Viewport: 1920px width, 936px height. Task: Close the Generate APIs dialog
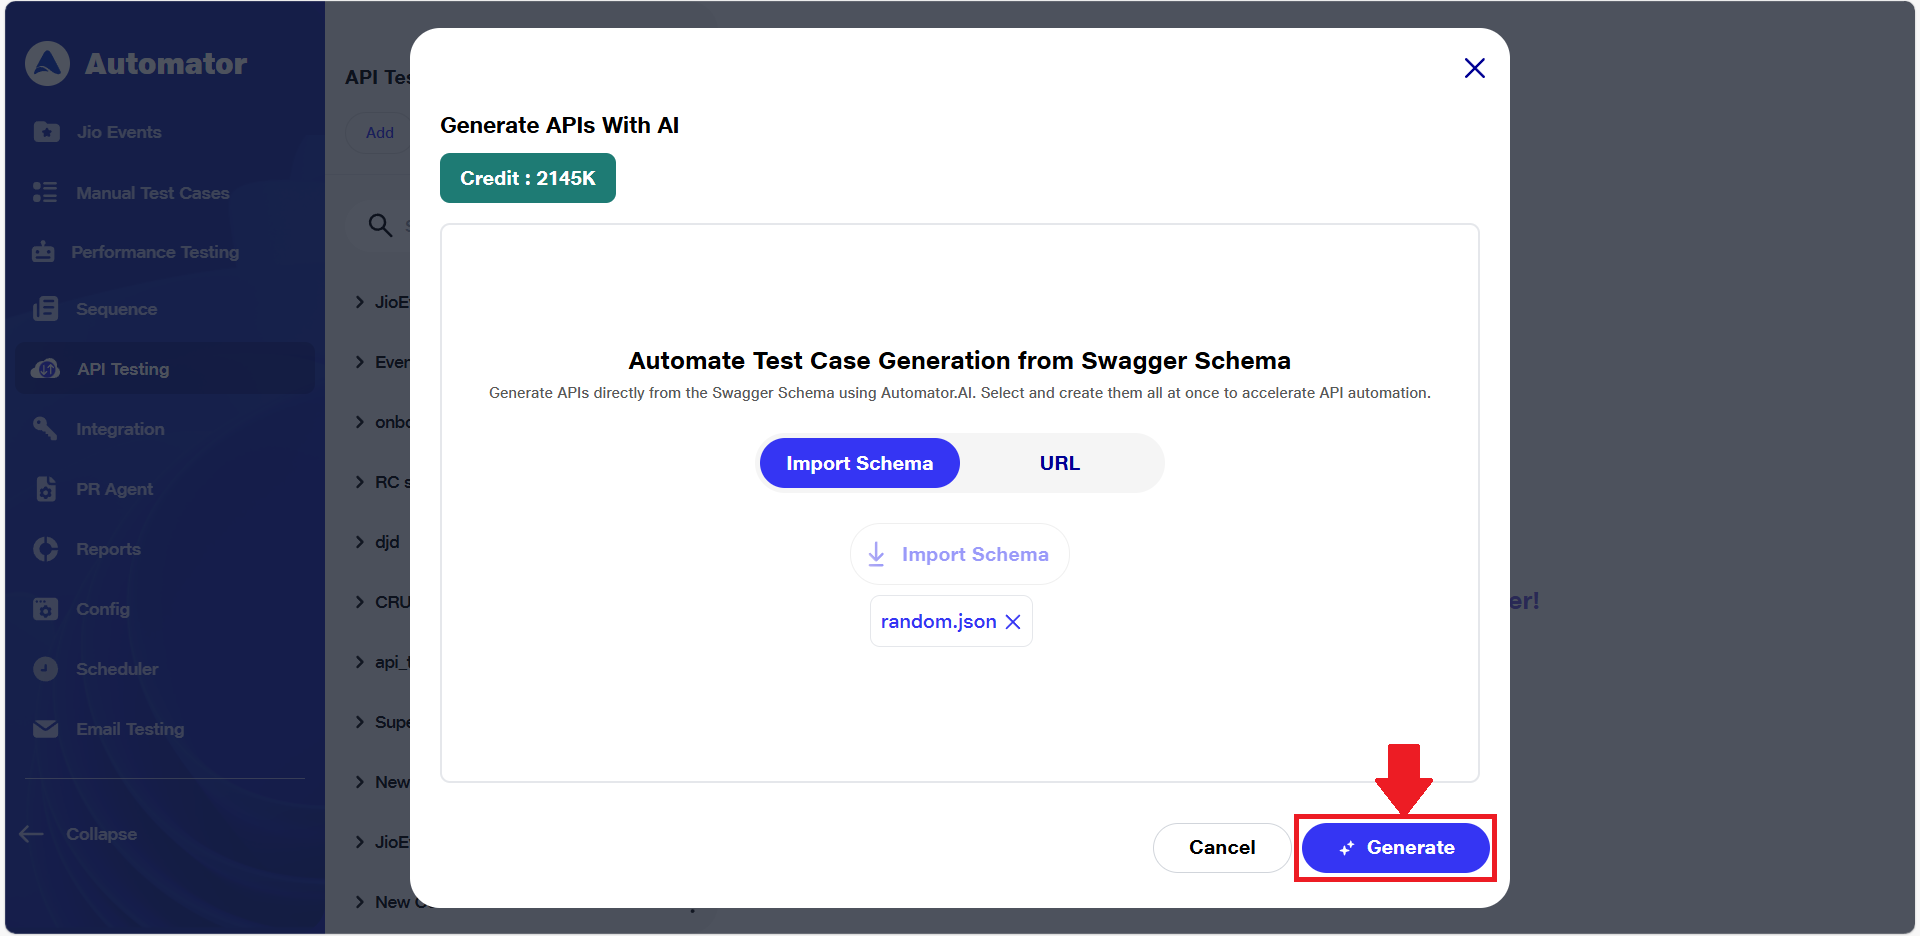(x=1474, y=68)
